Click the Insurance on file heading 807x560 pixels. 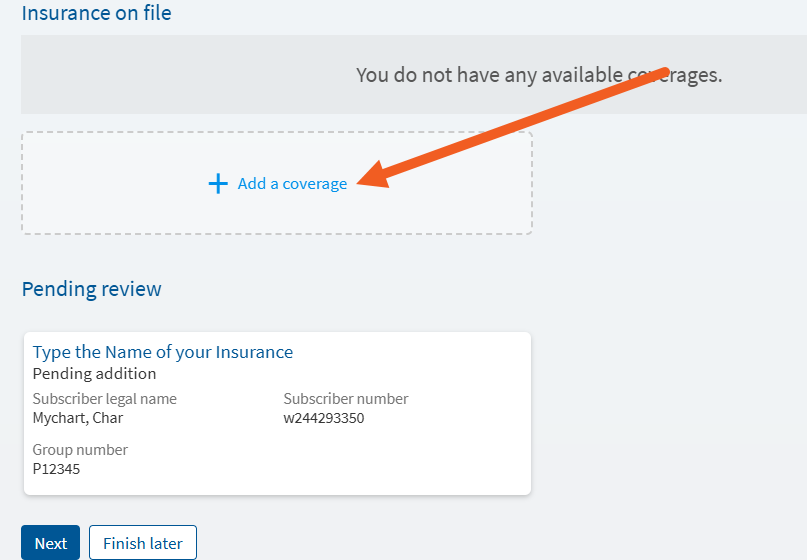click(x=96, y=13)
